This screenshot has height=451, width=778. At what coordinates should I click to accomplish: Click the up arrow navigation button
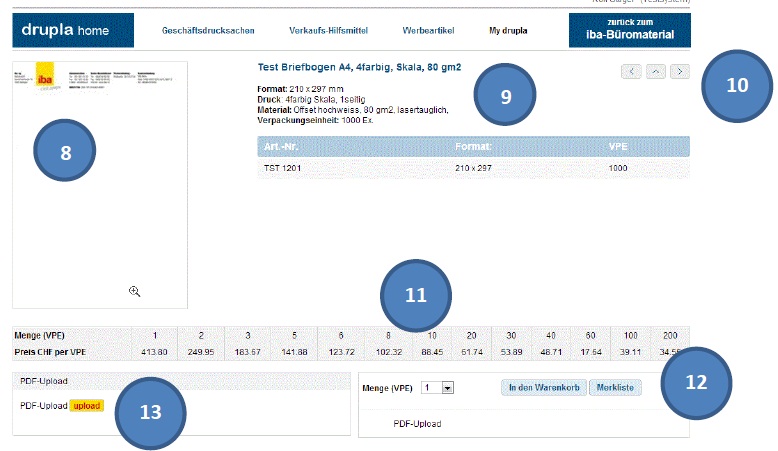point(655,72)
